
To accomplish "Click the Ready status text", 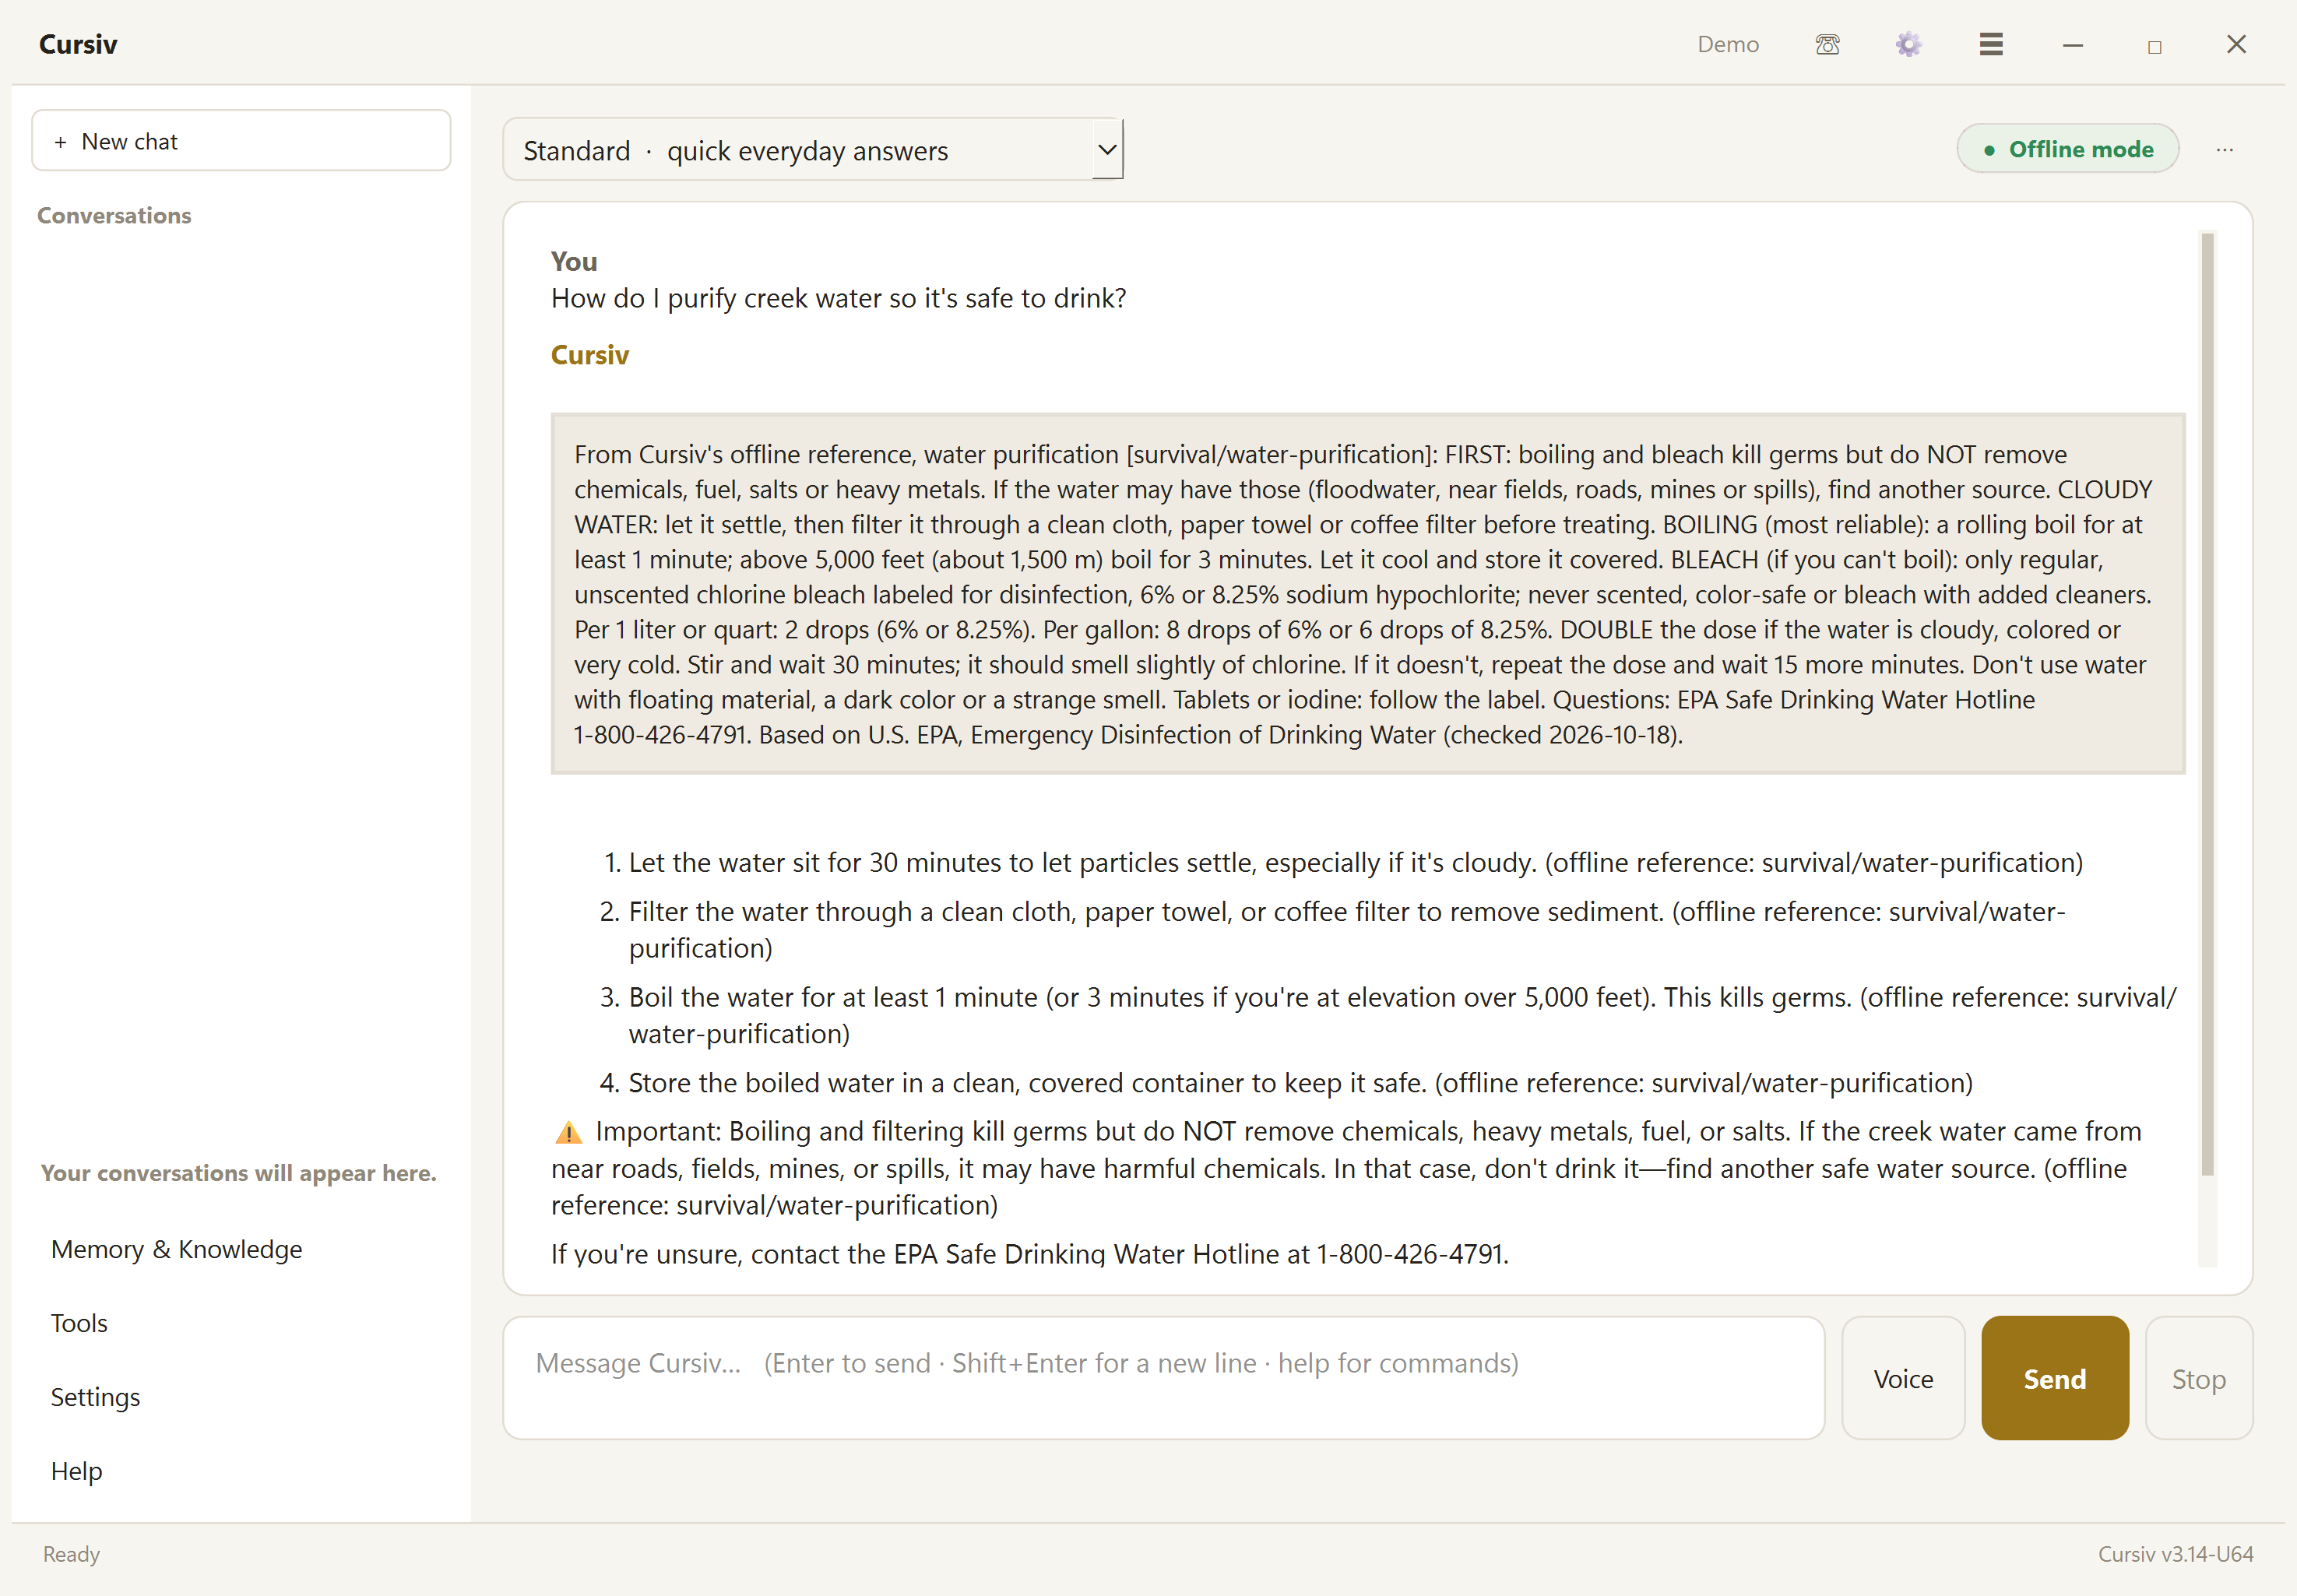I will [x=71, y=1554].
